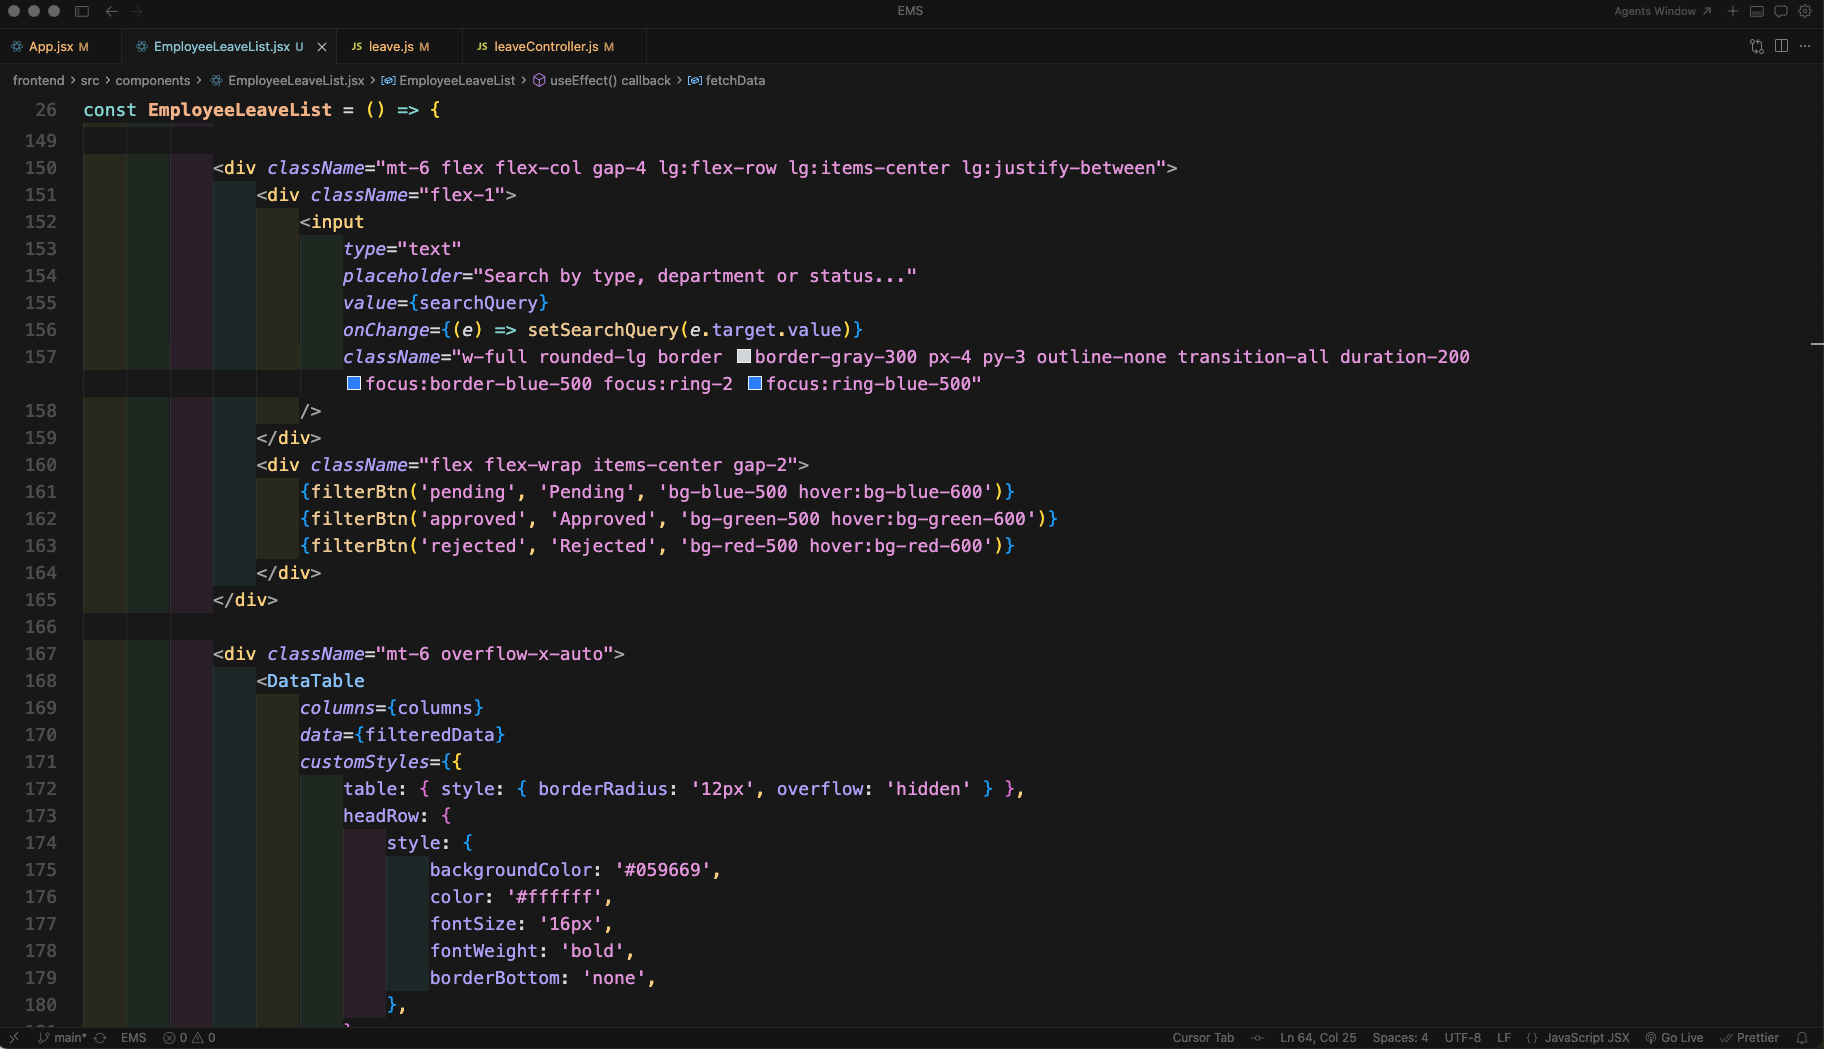Click the Prettier status item
This screenshot has height=1049, width=1824.
pos(1749,1038)
